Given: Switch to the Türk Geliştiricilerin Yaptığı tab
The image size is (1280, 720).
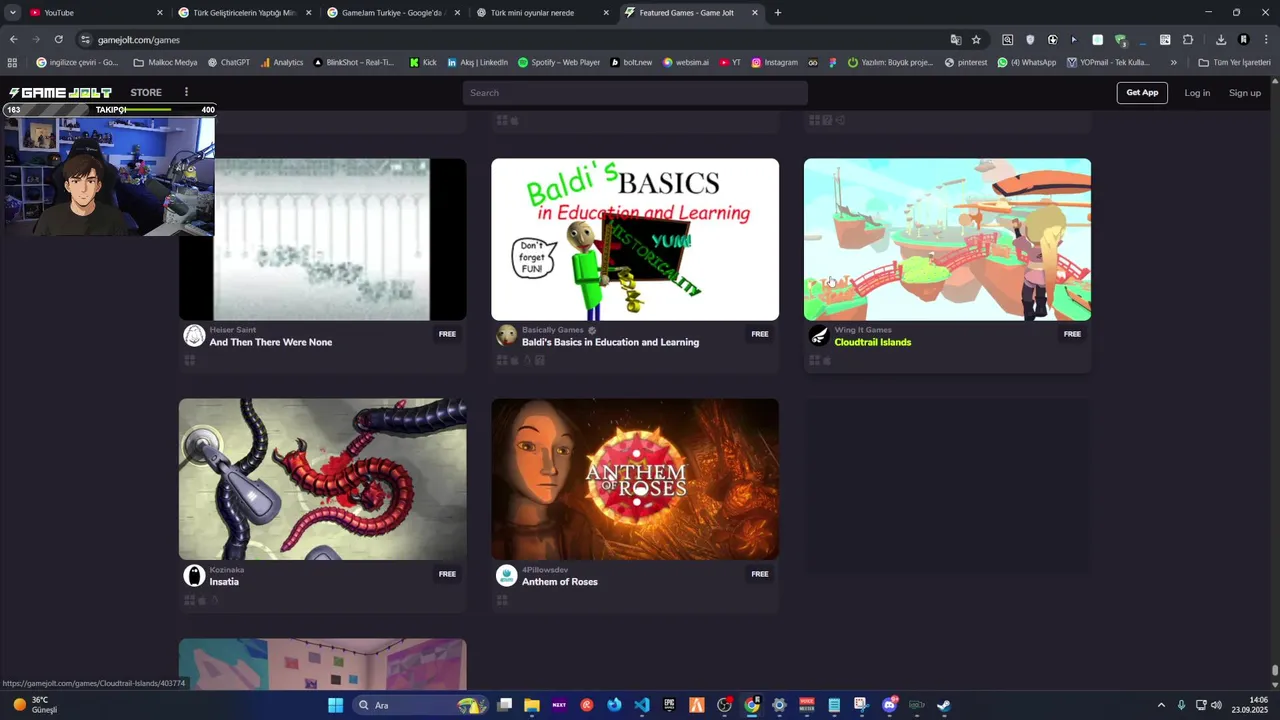Looking at the screenshot, I should 245,13.
